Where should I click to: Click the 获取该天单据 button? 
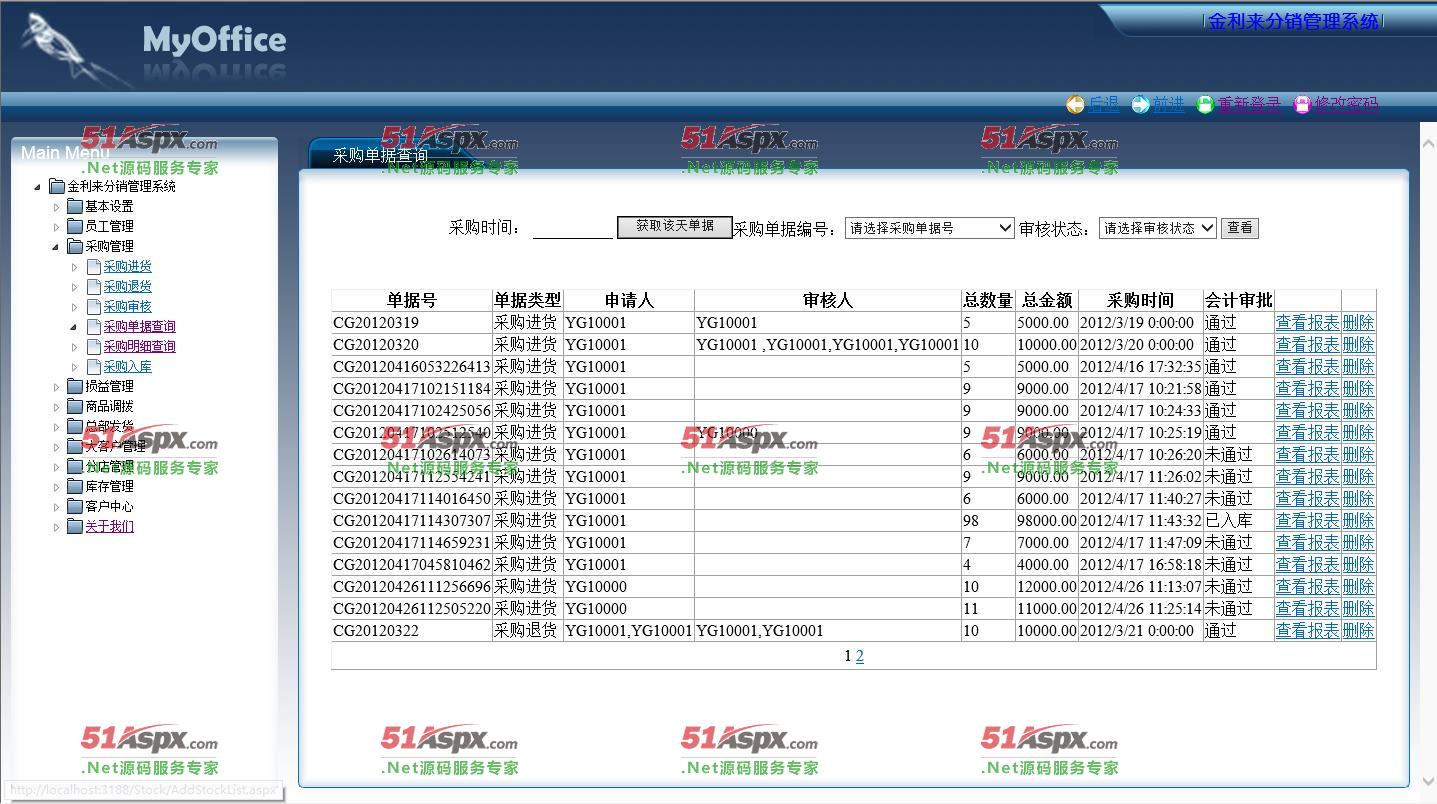coord(675,227)
